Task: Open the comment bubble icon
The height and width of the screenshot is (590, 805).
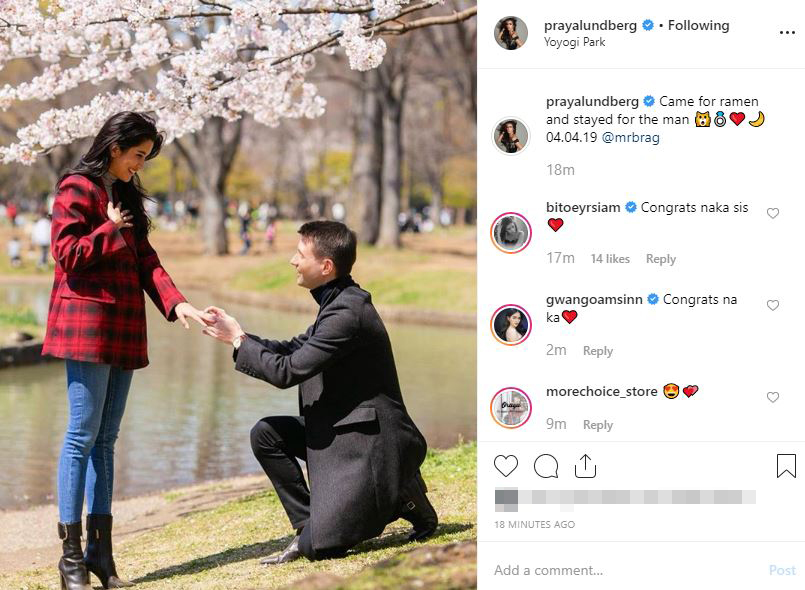Action: tap(546, 466)
